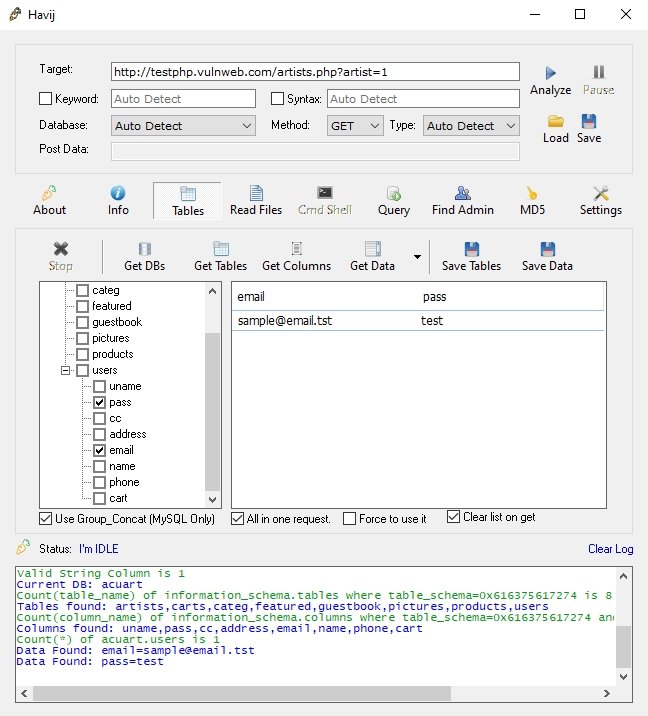Click the tree view scroll up arrow
The width and height of the screenshot is (648, 716).
[x=212, y=291]
